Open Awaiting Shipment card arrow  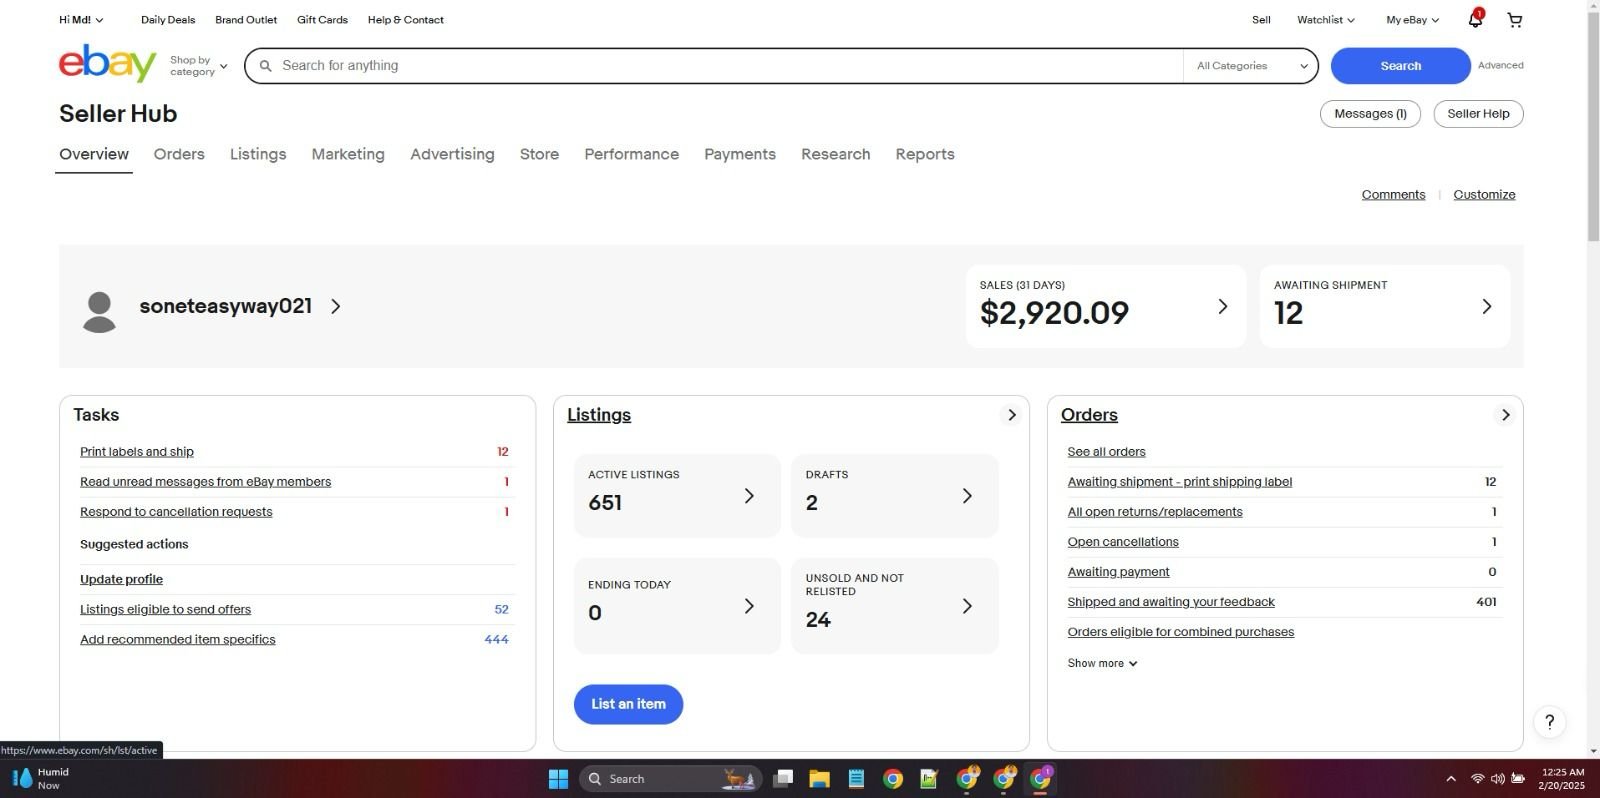(x=1486, y=306)
